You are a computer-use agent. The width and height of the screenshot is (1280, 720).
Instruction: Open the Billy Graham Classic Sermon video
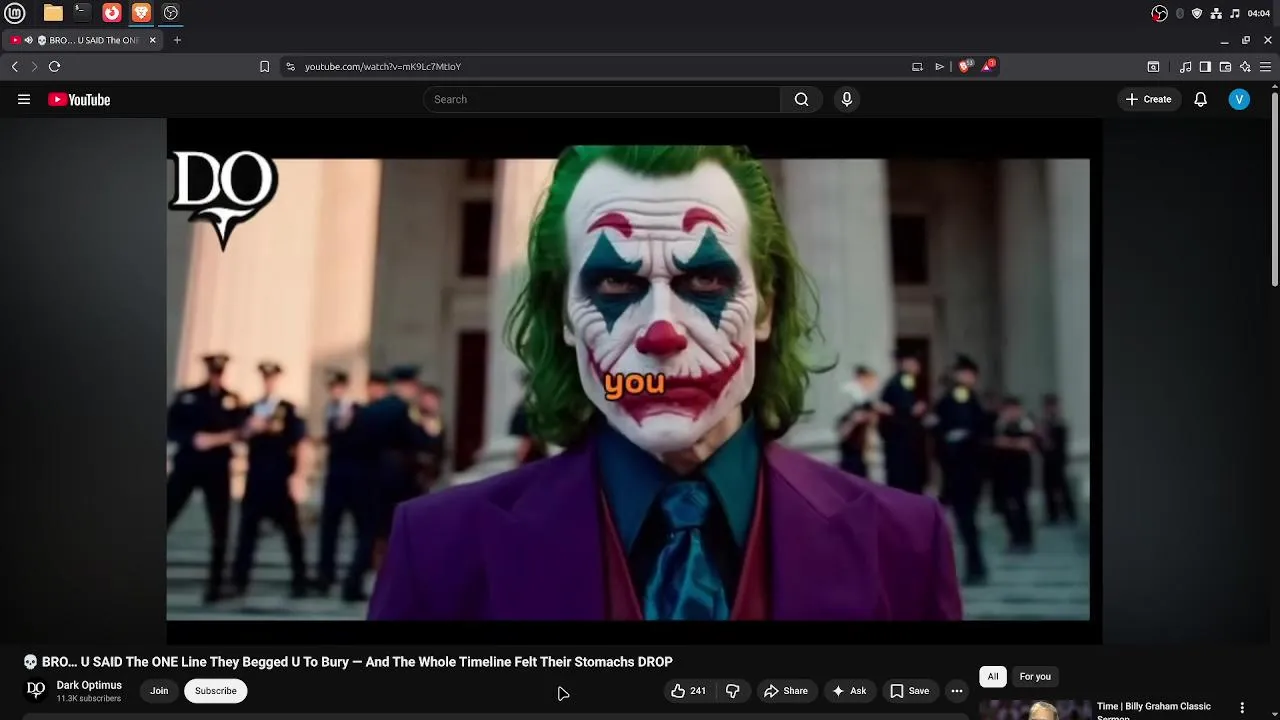coord(1153,709)
